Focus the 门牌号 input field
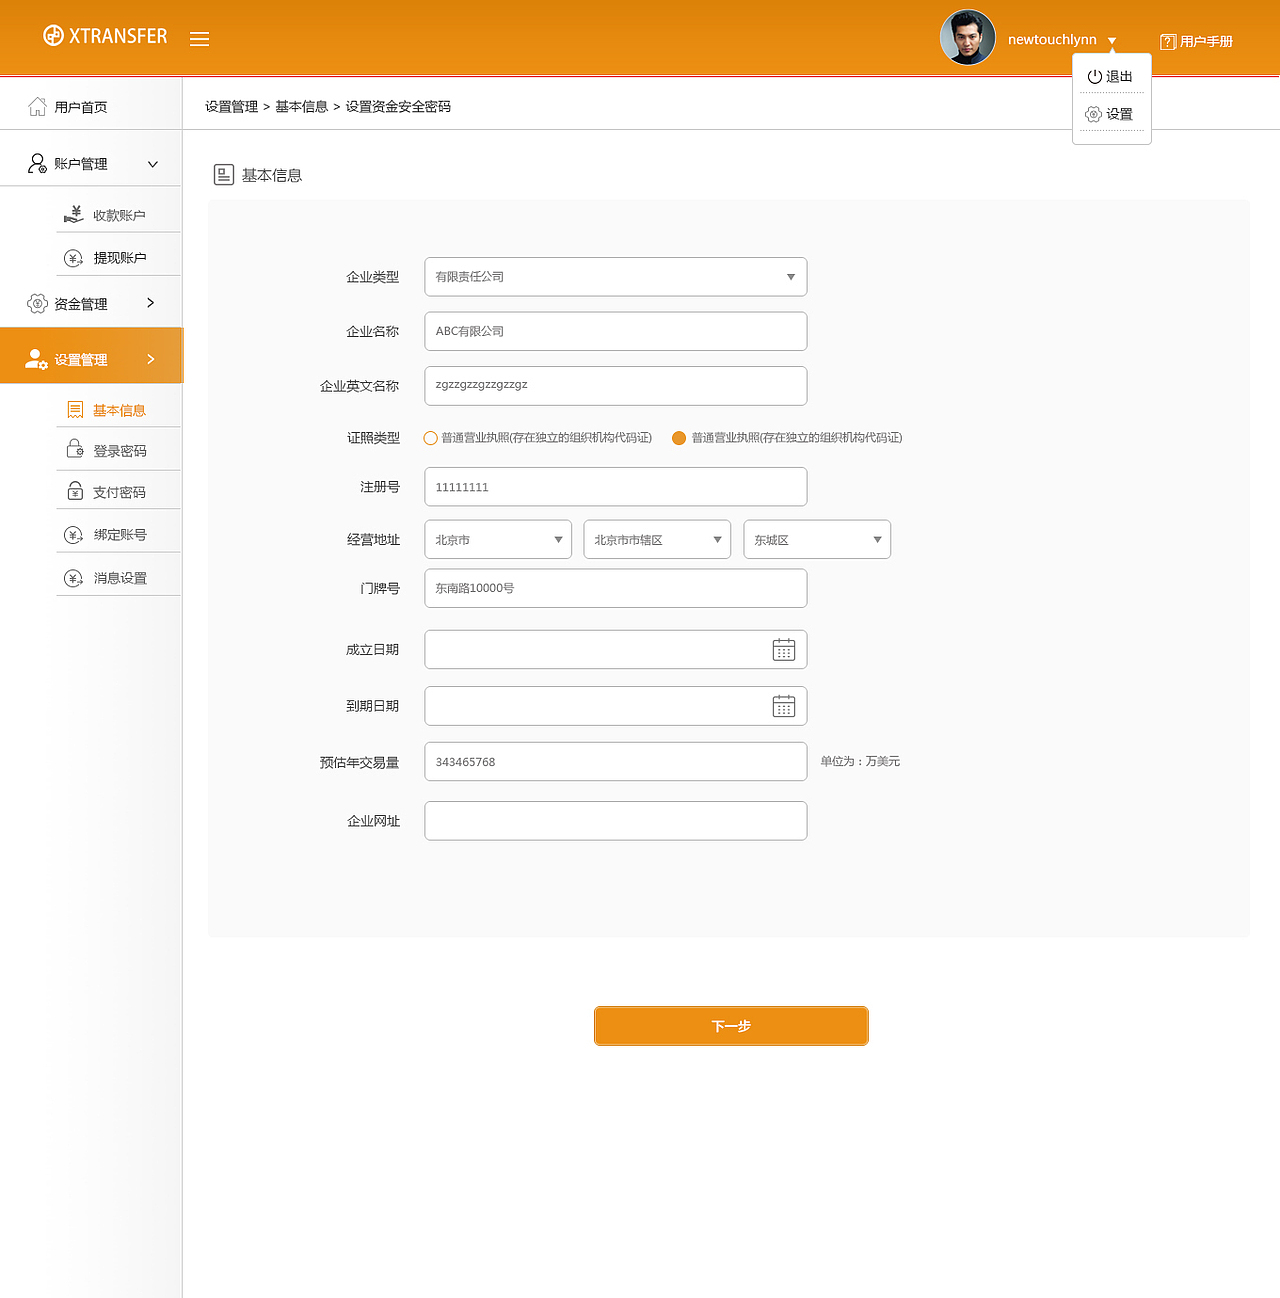Viewport: 1280px width, 1298px height. (616, 588)
